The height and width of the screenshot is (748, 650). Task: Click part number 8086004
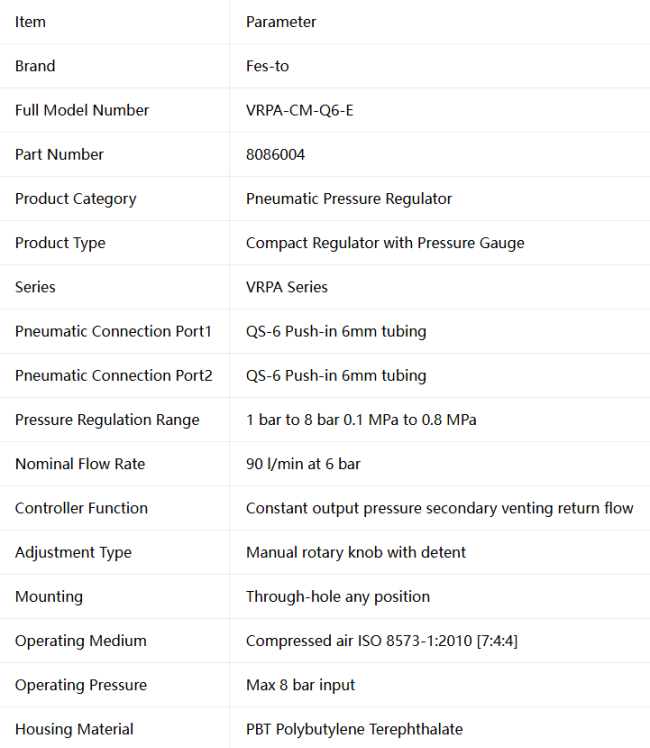click(x=275, y=155)
